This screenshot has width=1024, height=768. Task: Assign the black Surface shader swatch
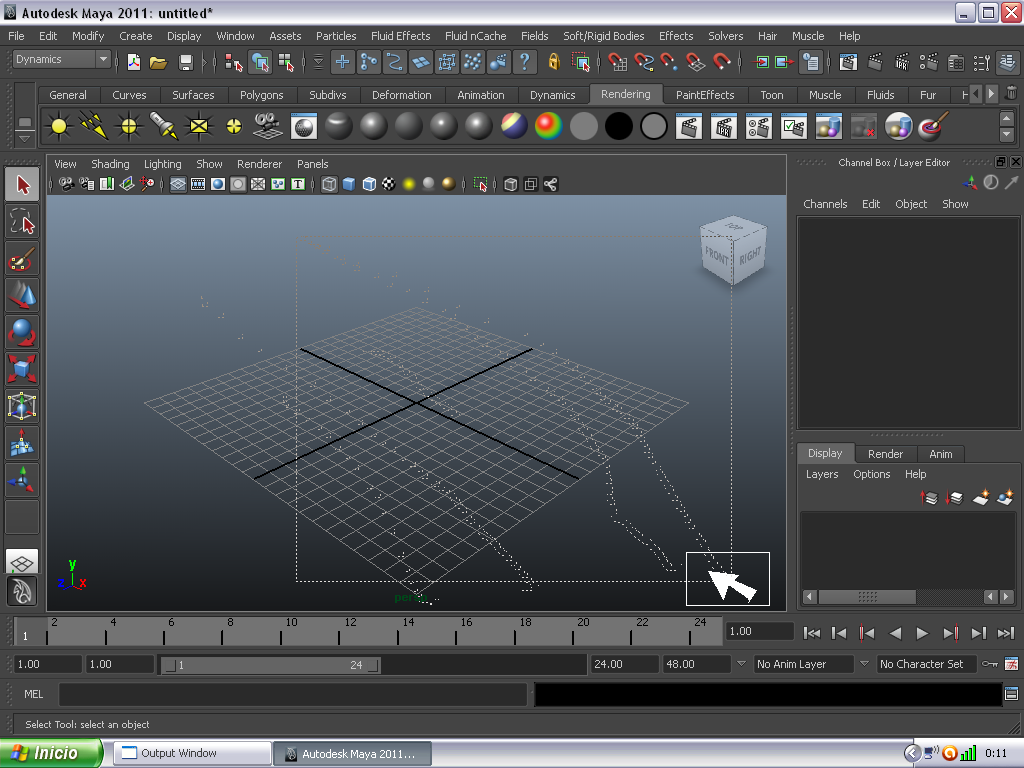[618, 125]
